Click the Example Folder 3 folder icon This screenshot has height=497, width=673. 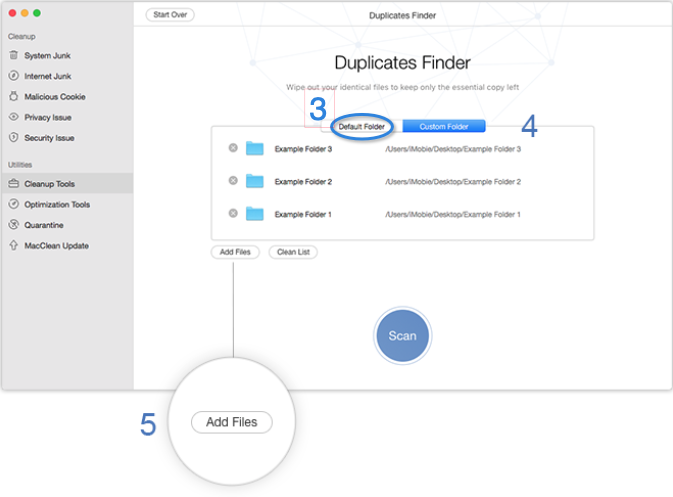coord(255,148)
